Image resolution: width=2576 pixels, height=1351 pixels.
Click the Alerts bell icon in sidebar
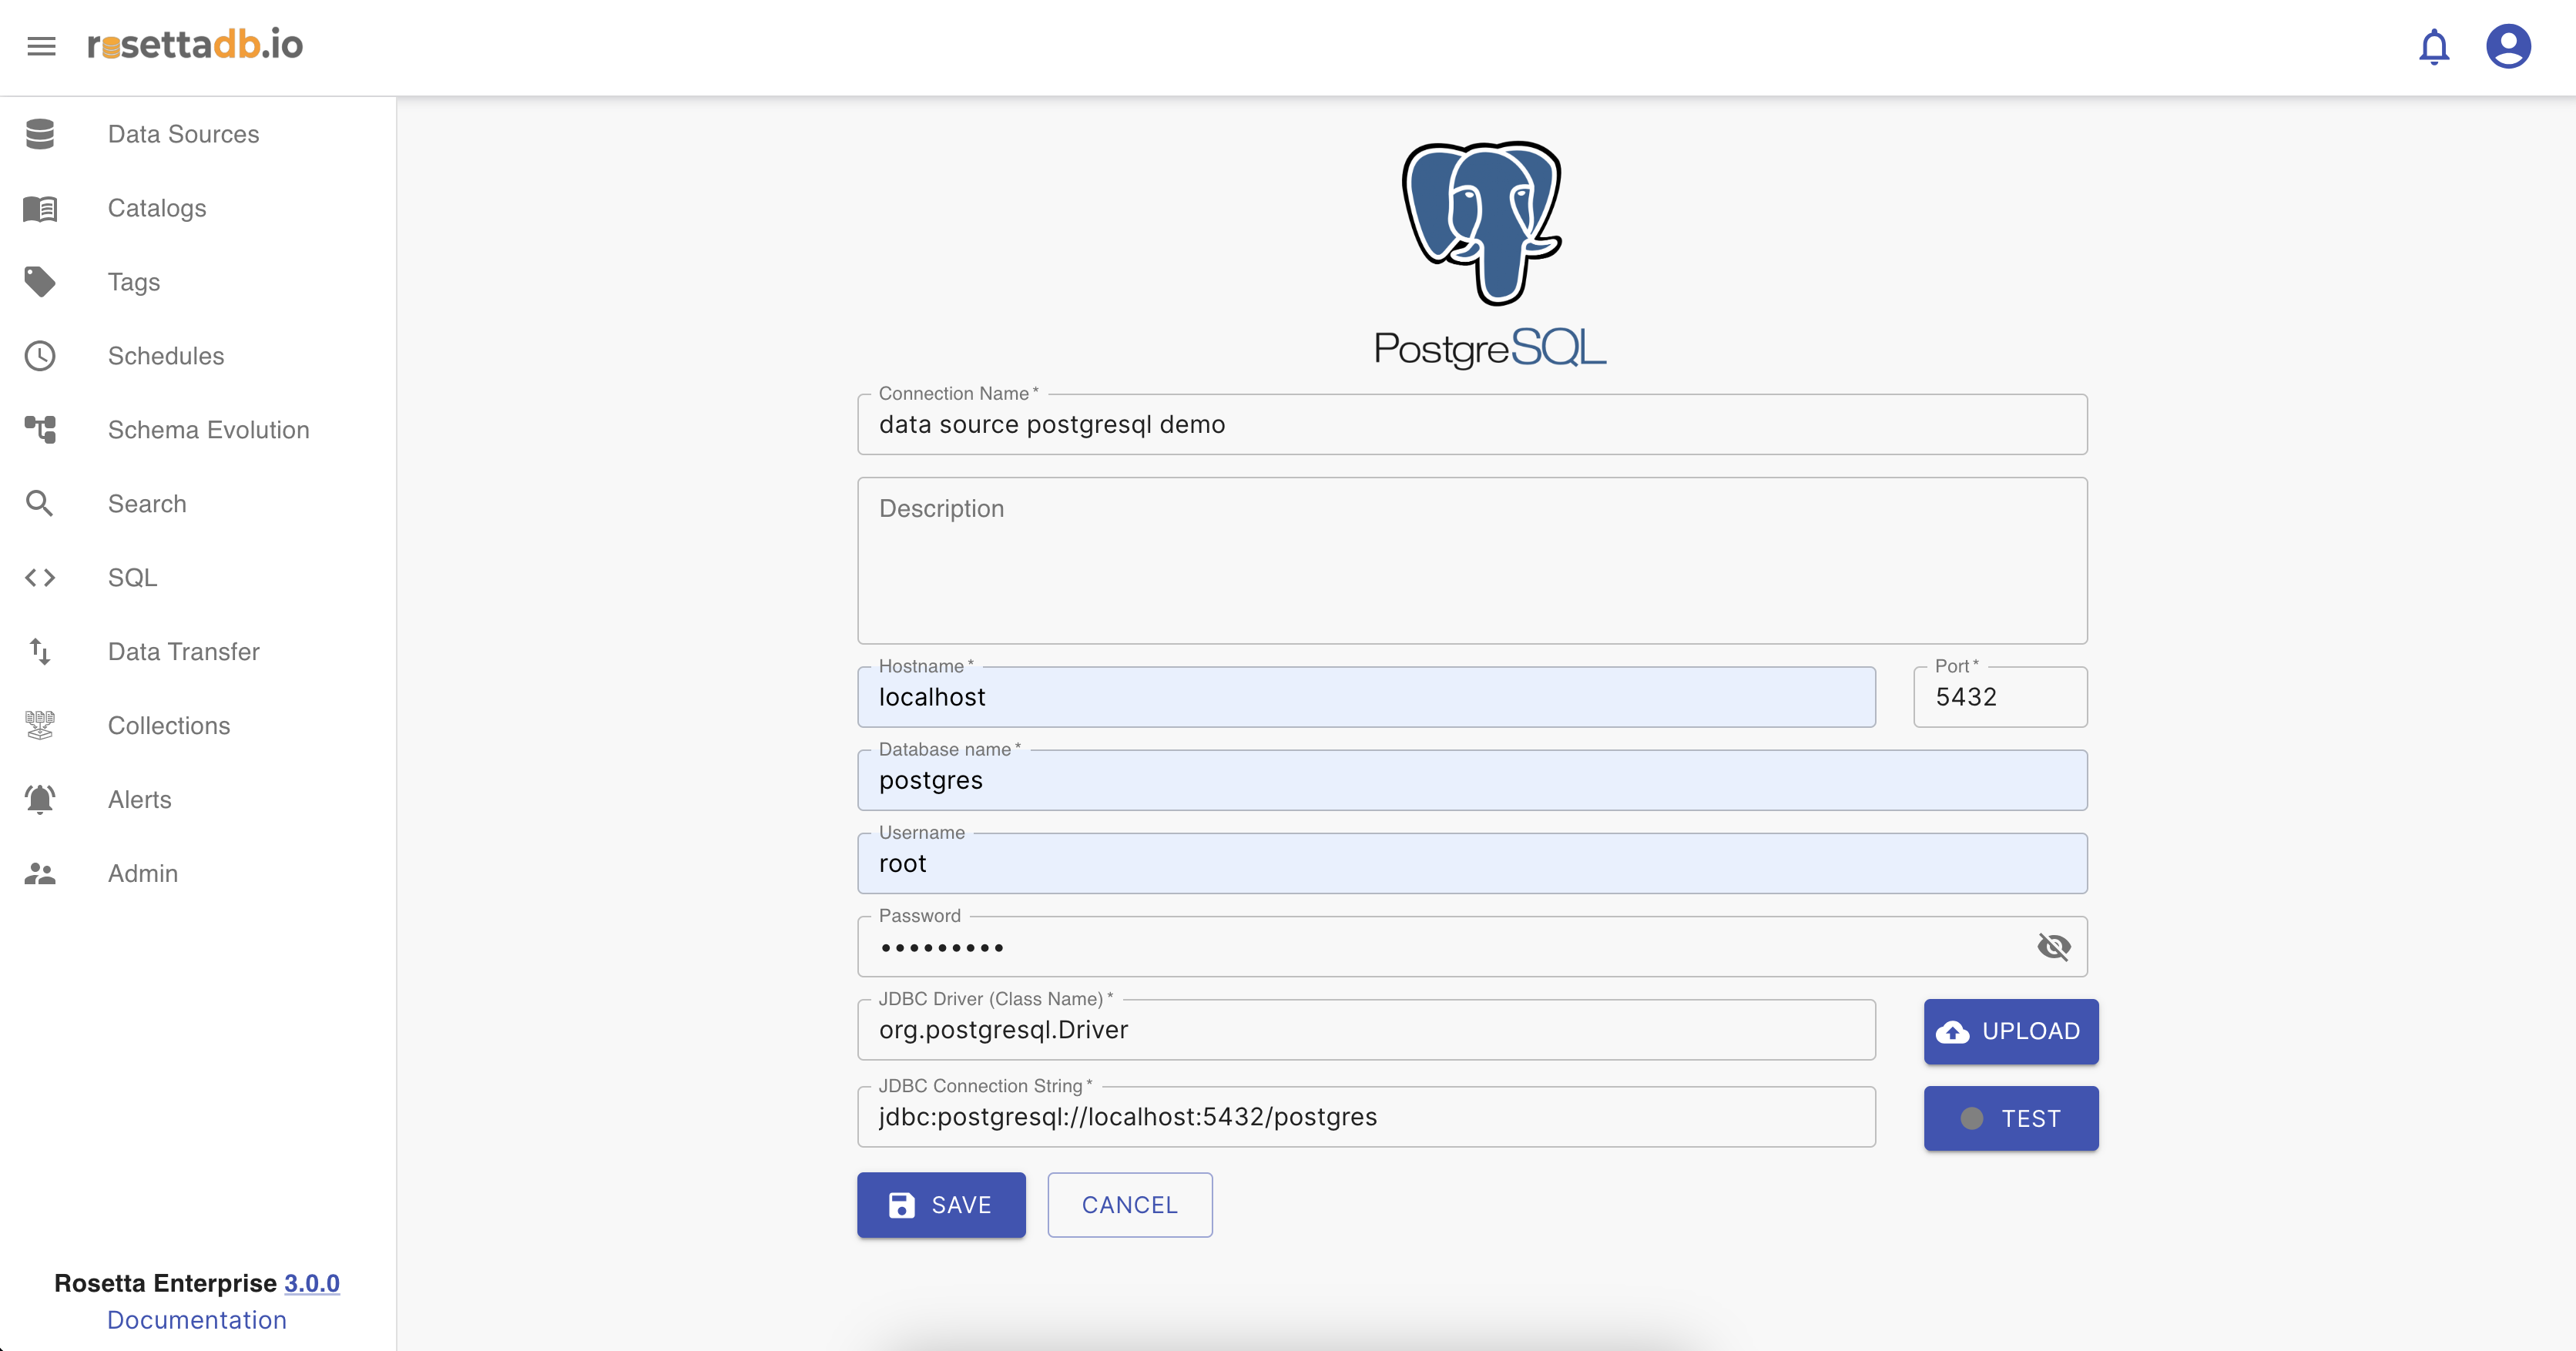(x=40, y=799)
